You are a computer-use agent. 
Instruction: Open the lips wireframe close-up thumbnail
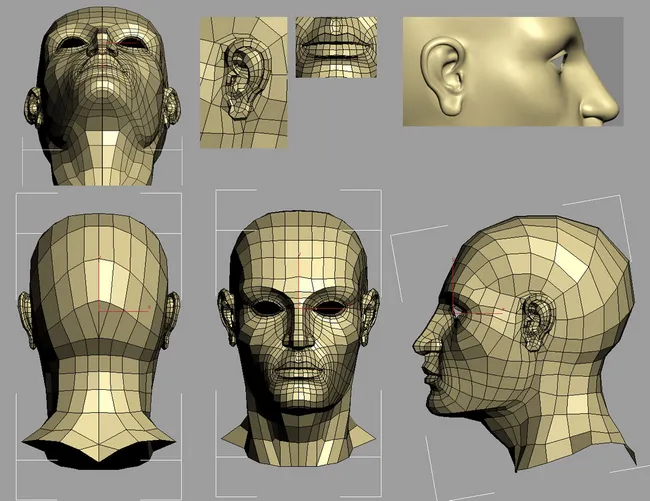click(336, 47)
